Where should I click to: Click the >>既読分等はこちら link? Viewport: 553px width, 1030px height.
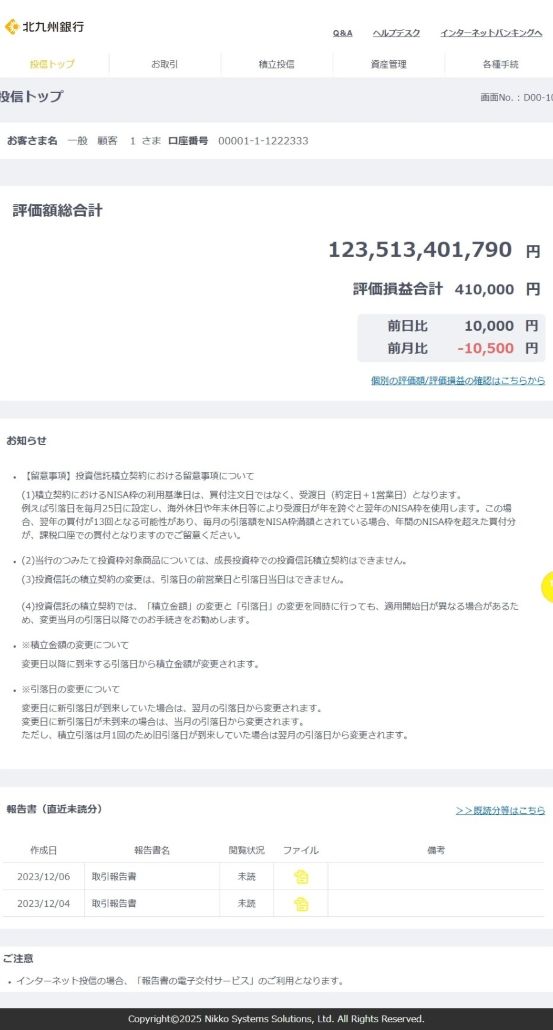click(x=500, y=810)
